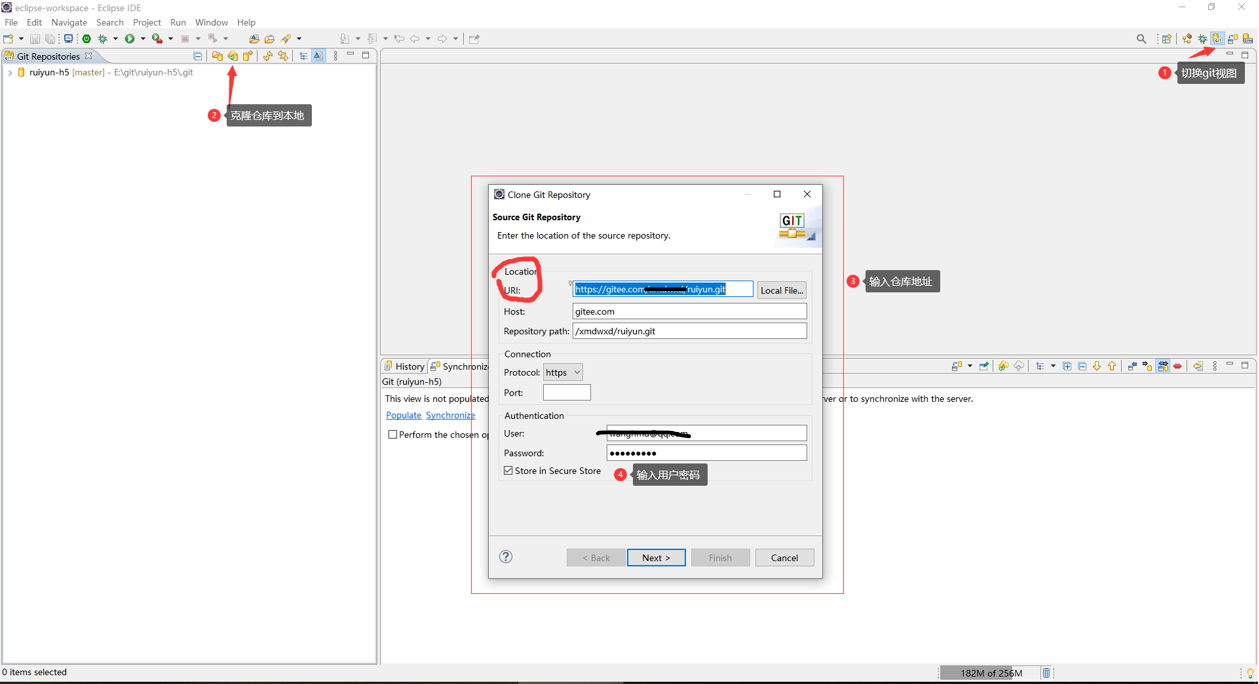Click the Password field
1259x684 pixels.
(706, 453)
